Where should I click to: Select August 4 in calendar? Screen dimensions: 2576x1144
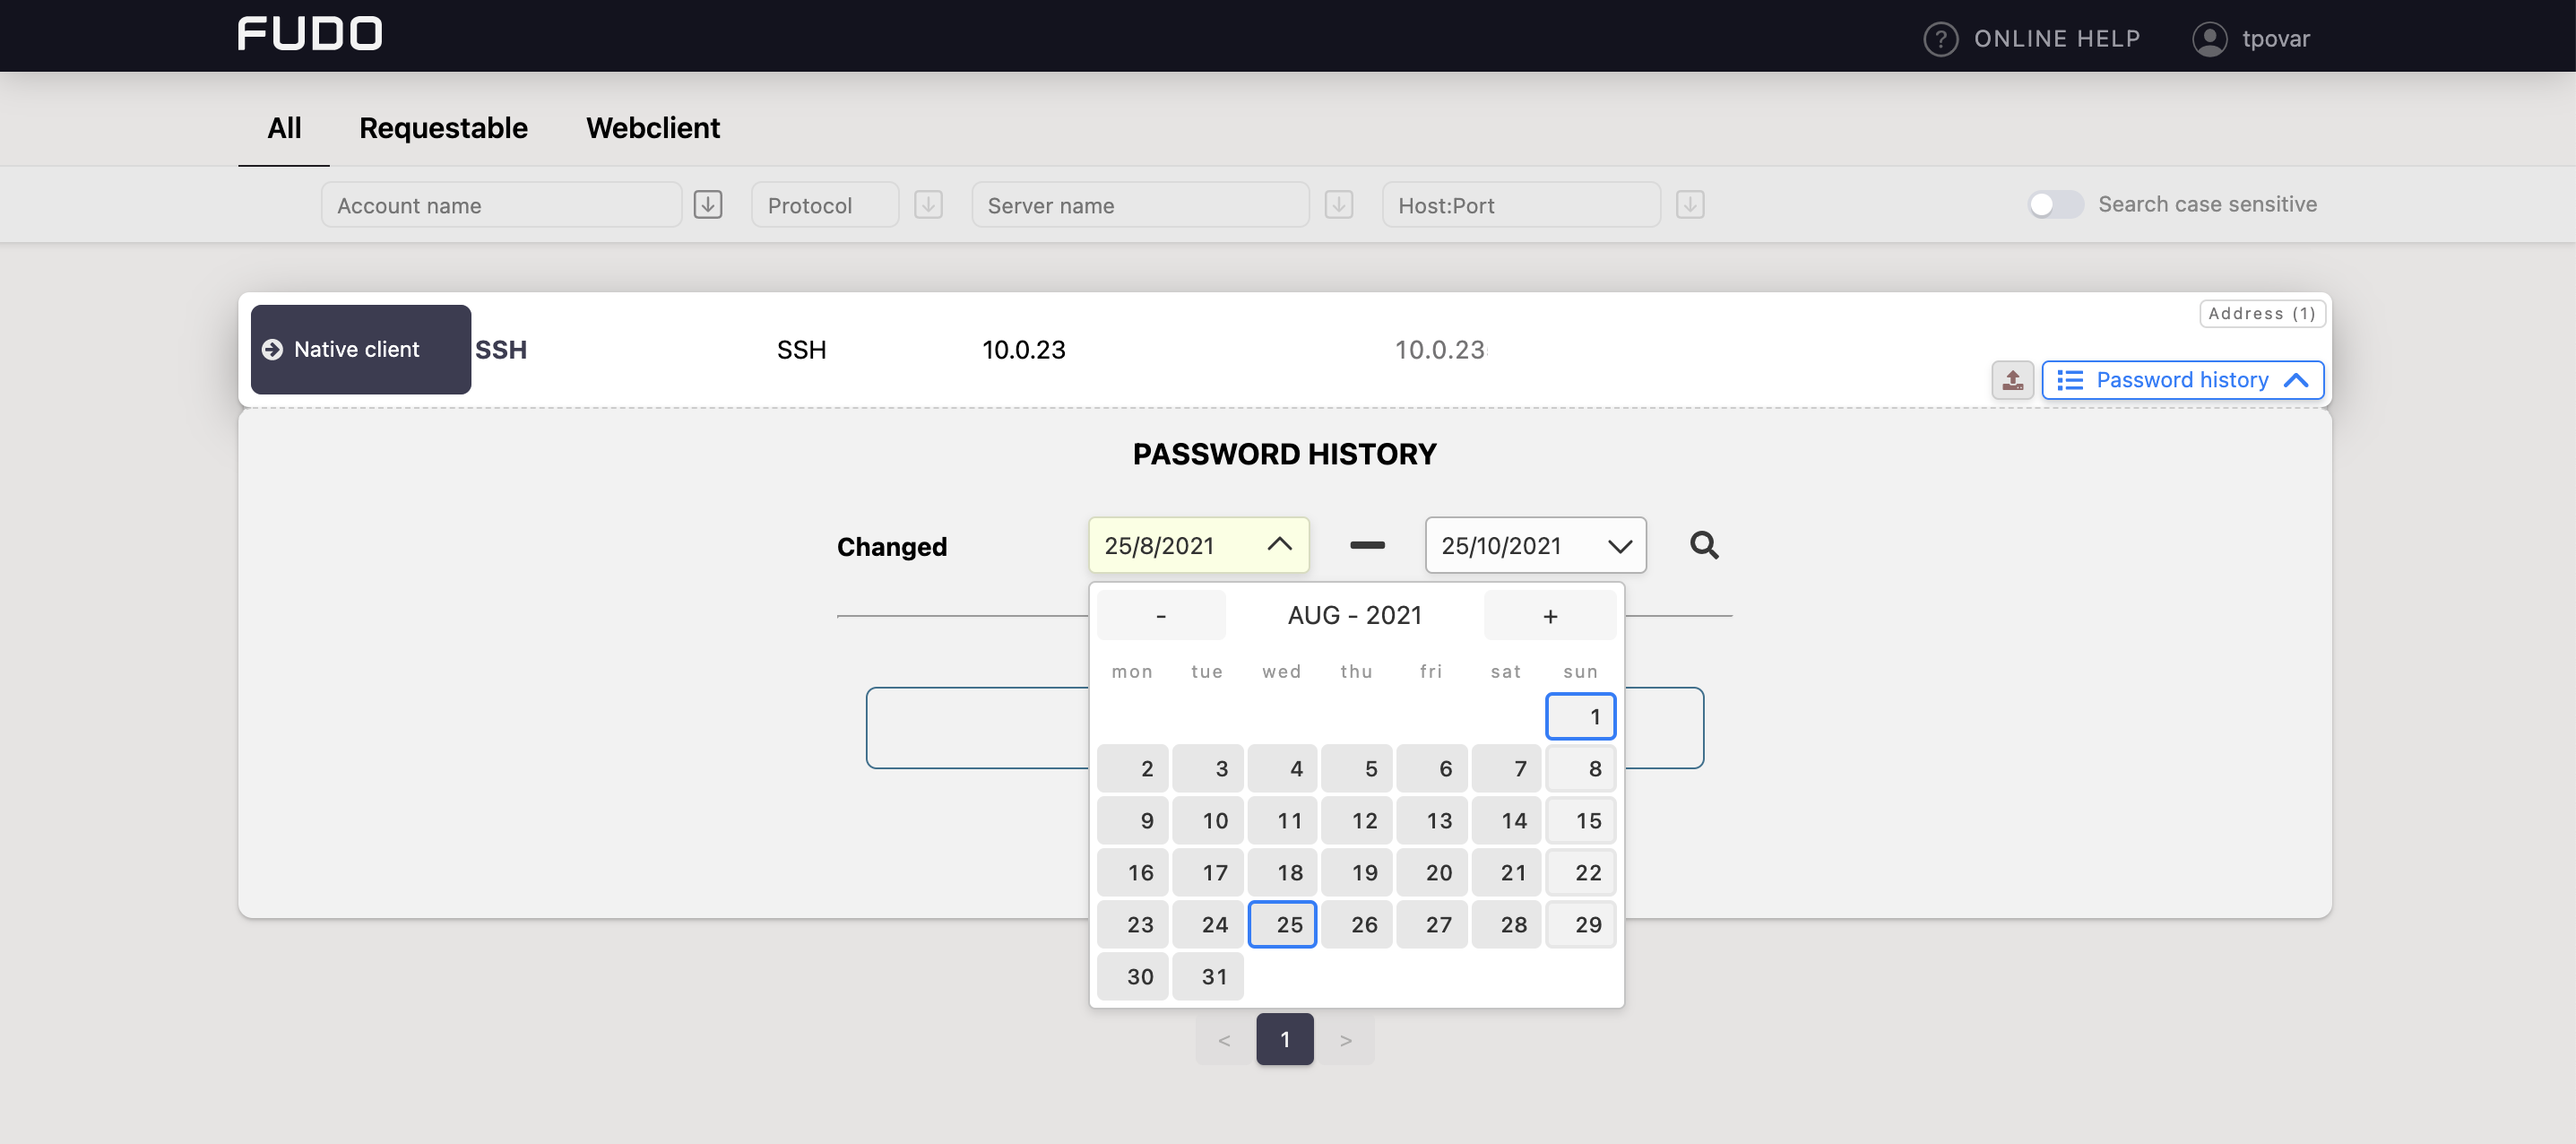click(1283, 768)
